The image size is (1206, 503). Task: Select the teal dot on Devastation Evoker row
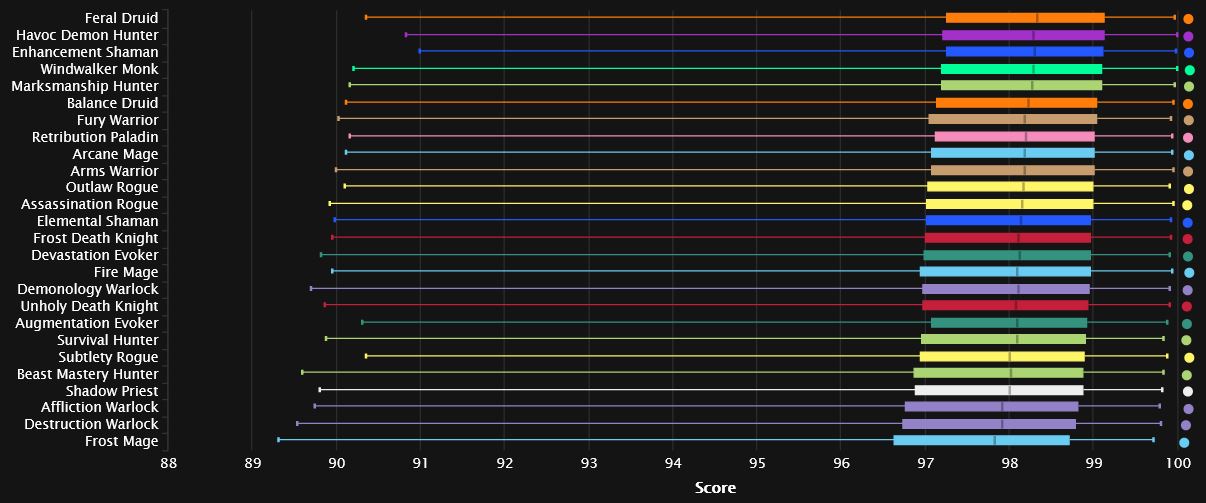[1187, 257]
